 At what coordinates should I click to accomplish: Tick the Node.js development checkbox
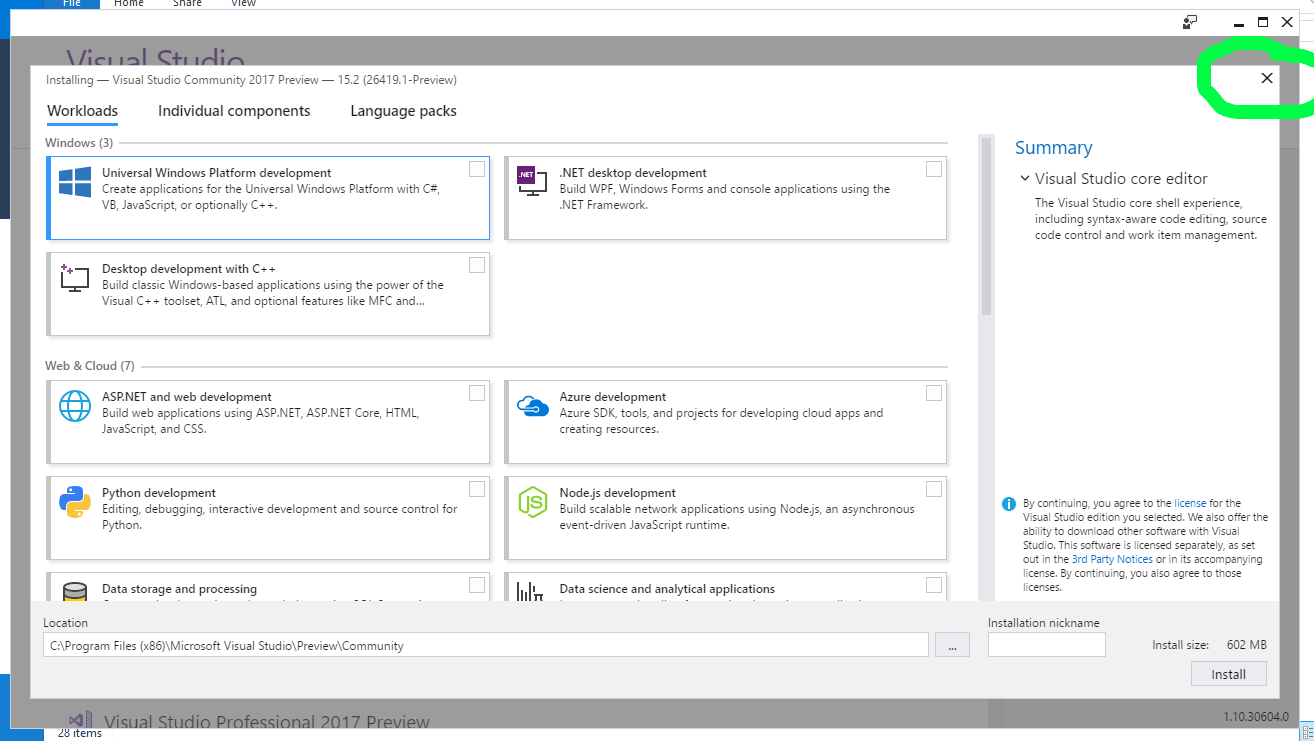[x=934, y=489]
